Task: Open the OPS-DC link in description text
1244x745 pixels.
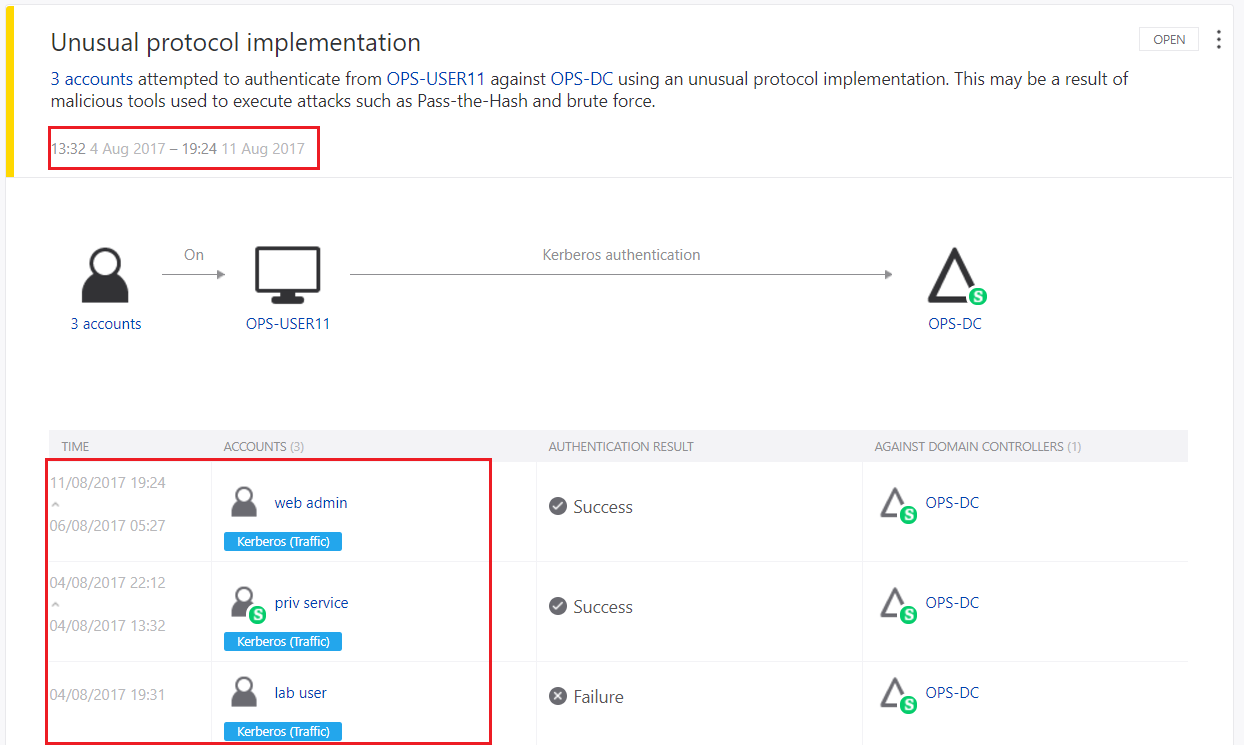Action: [582, 78]
